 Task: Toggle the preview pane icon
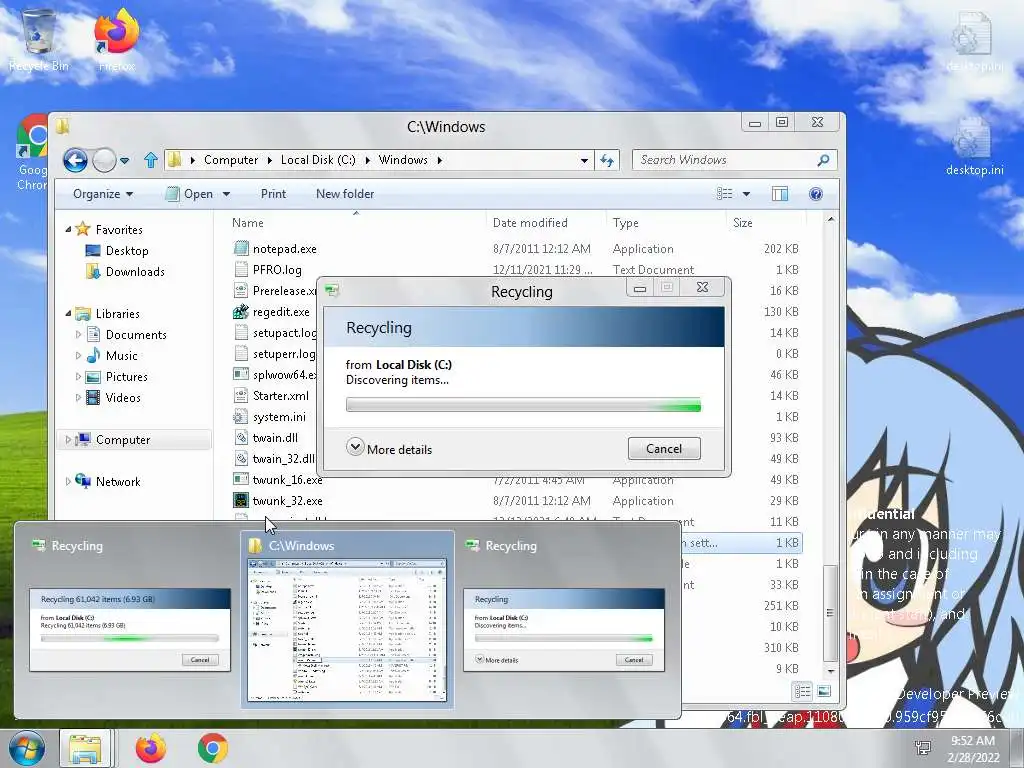tap(780, 194)
